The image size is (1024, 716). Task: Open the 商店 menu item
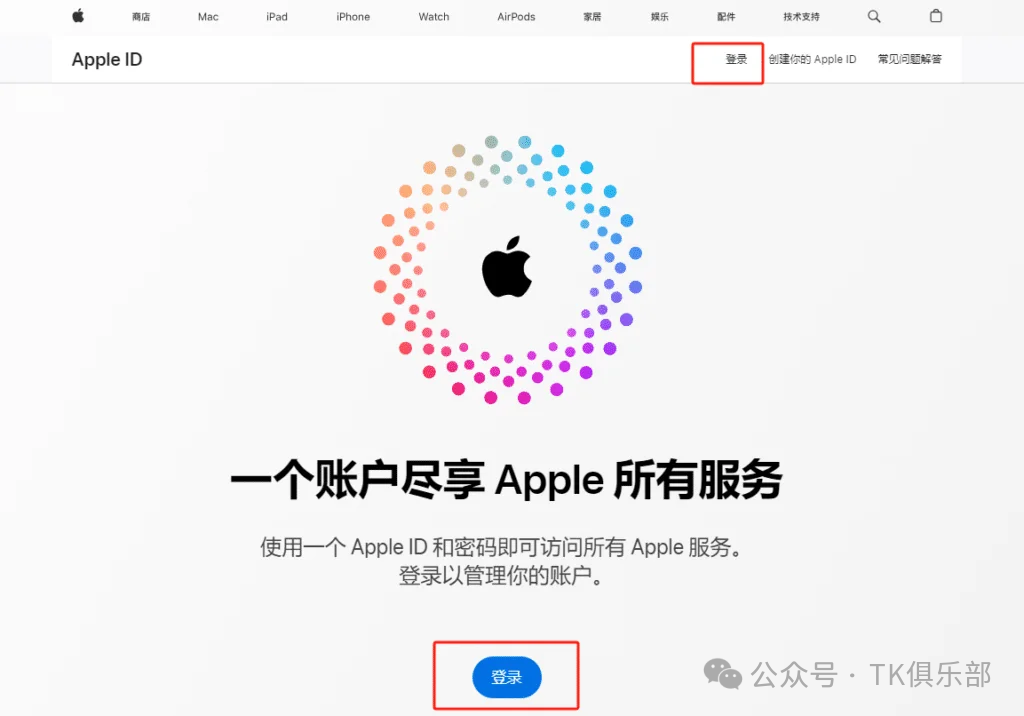(141, 17)
